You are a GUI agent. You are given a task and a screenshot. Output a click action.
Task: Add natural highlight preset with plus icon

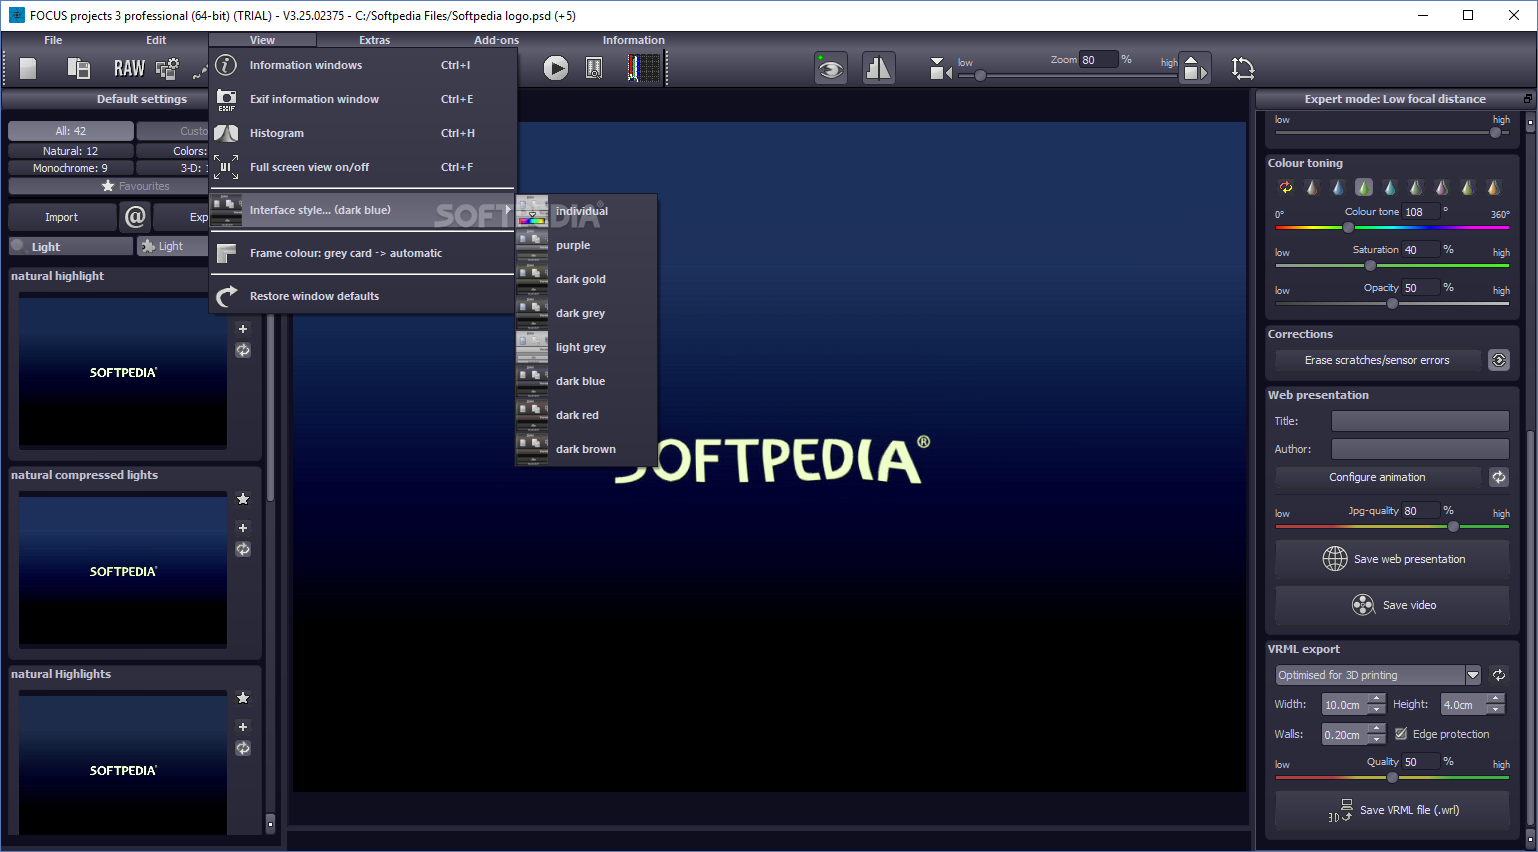(243, 329)
